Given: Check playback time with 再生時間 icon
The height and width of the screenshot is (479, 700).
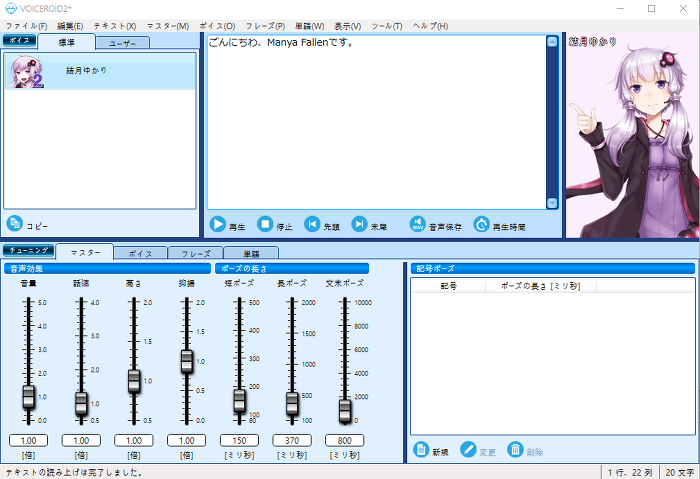Looking at the screenshot, I should 482,224.
